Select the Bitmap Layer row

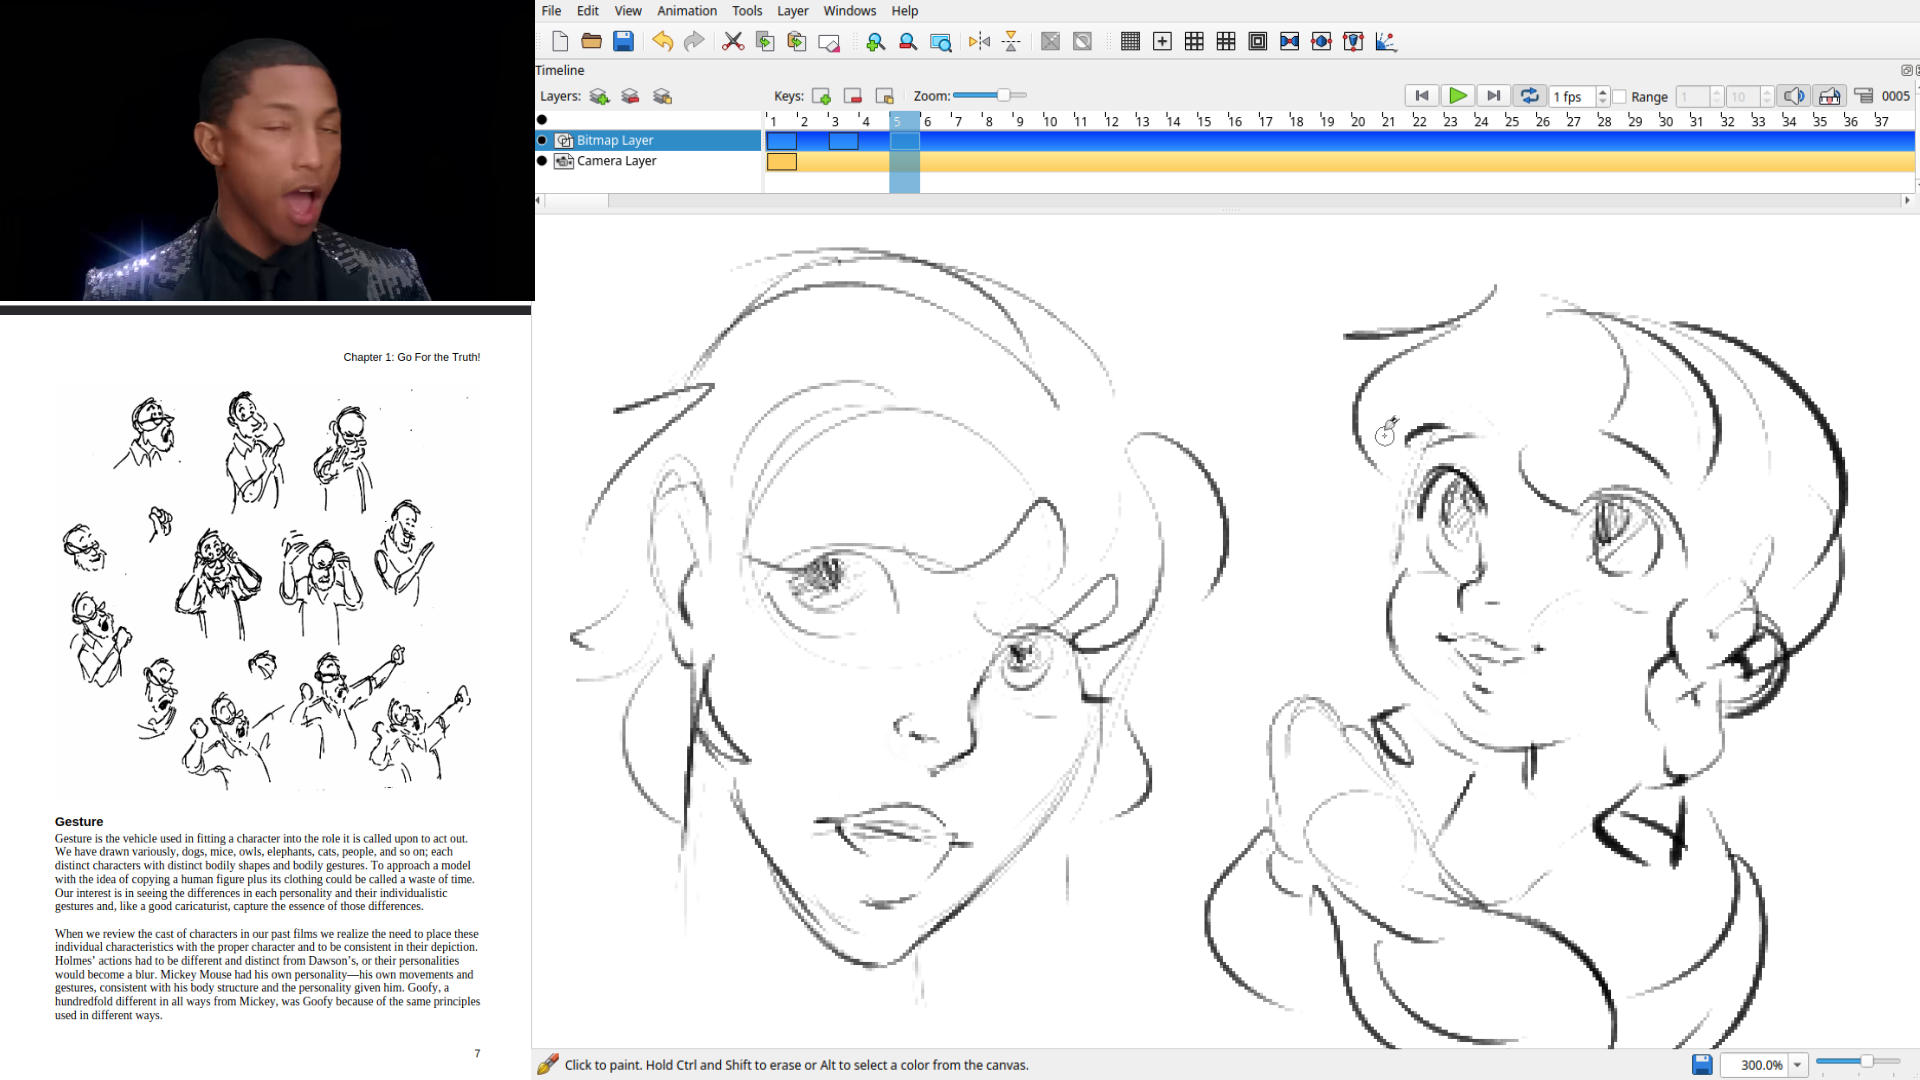pos(649,141)
